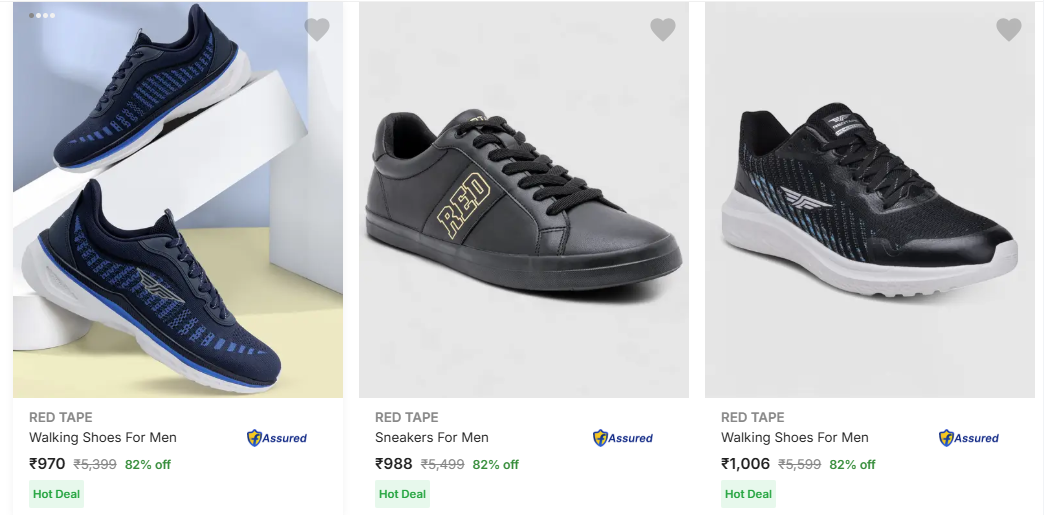Open first Walking Shoes For Men title
Screen dimensions: 1044x515
[x=103, y=437]
